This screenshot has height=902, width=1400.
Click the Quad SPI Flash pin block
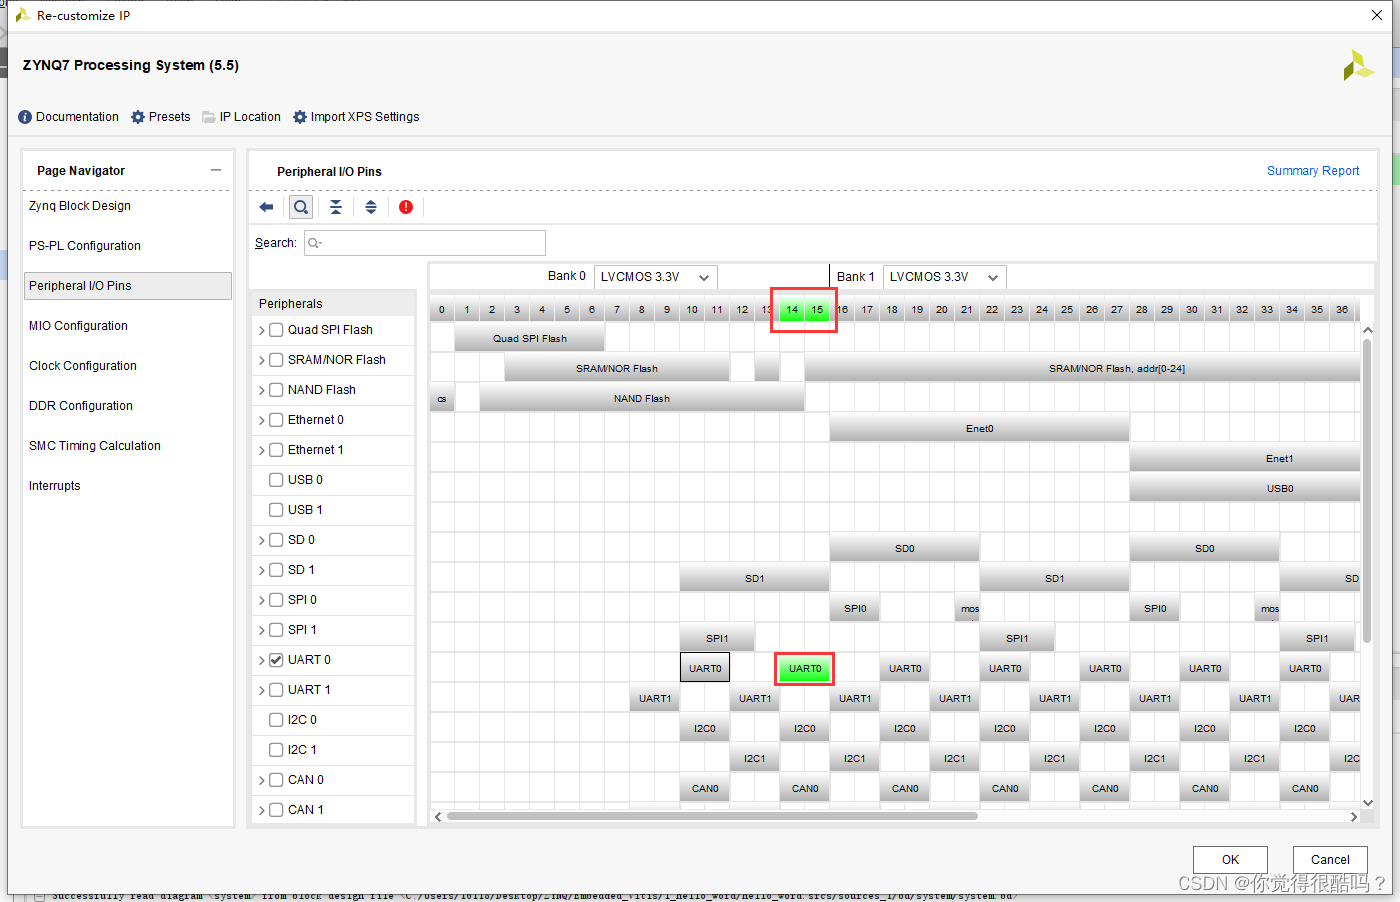530,338
